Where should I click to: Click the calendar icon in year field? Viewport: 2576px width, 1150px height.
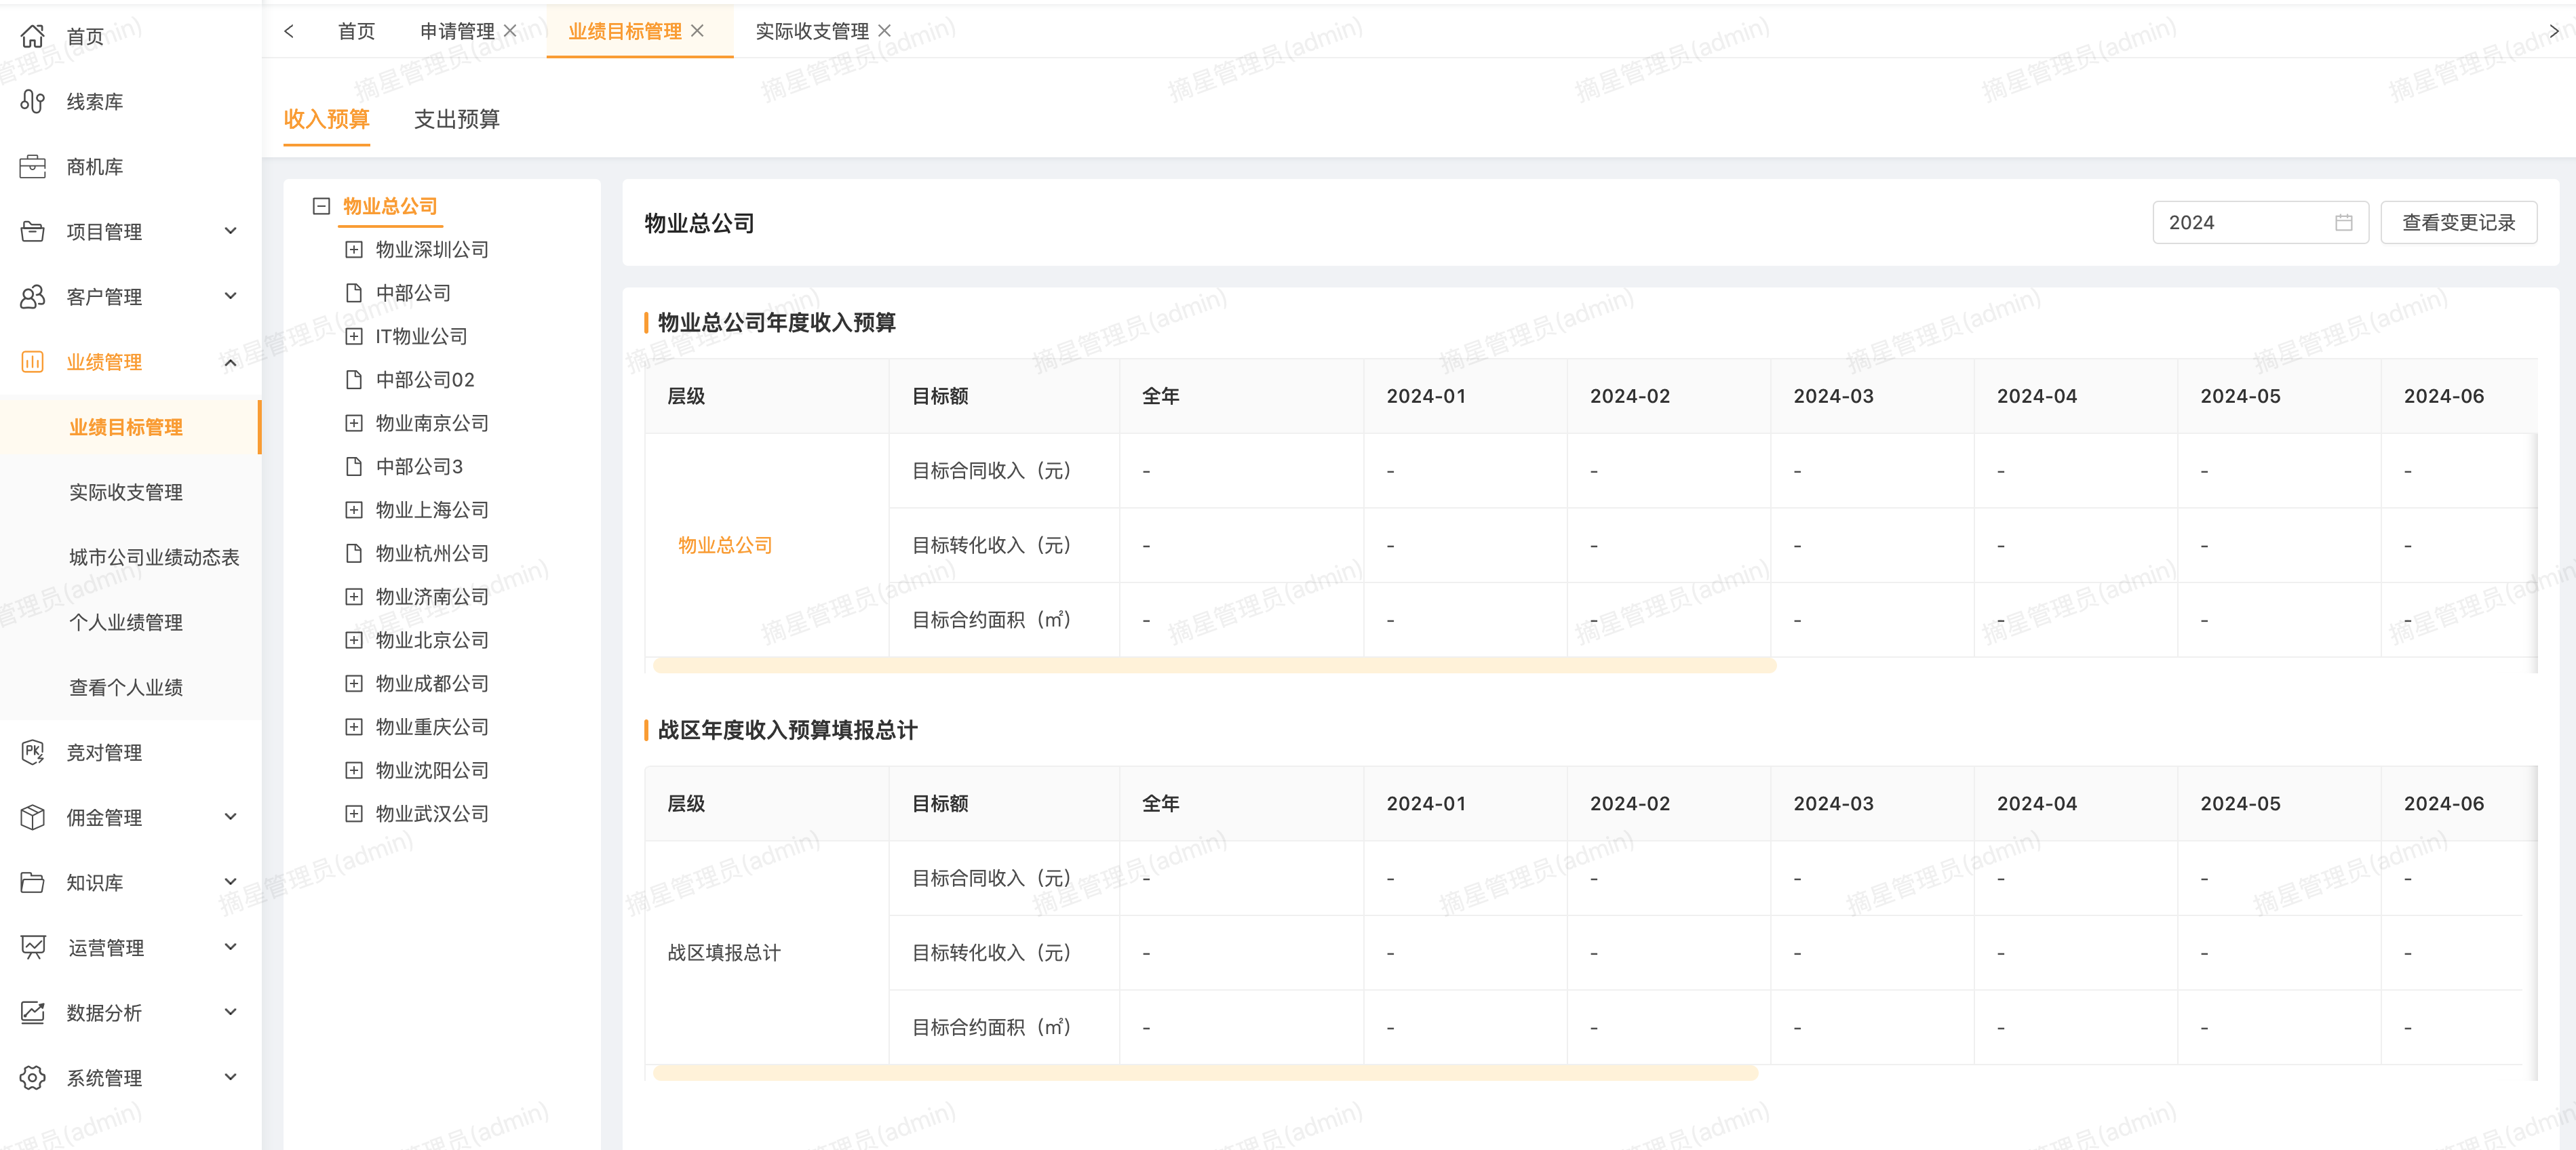coord(2343,222)
